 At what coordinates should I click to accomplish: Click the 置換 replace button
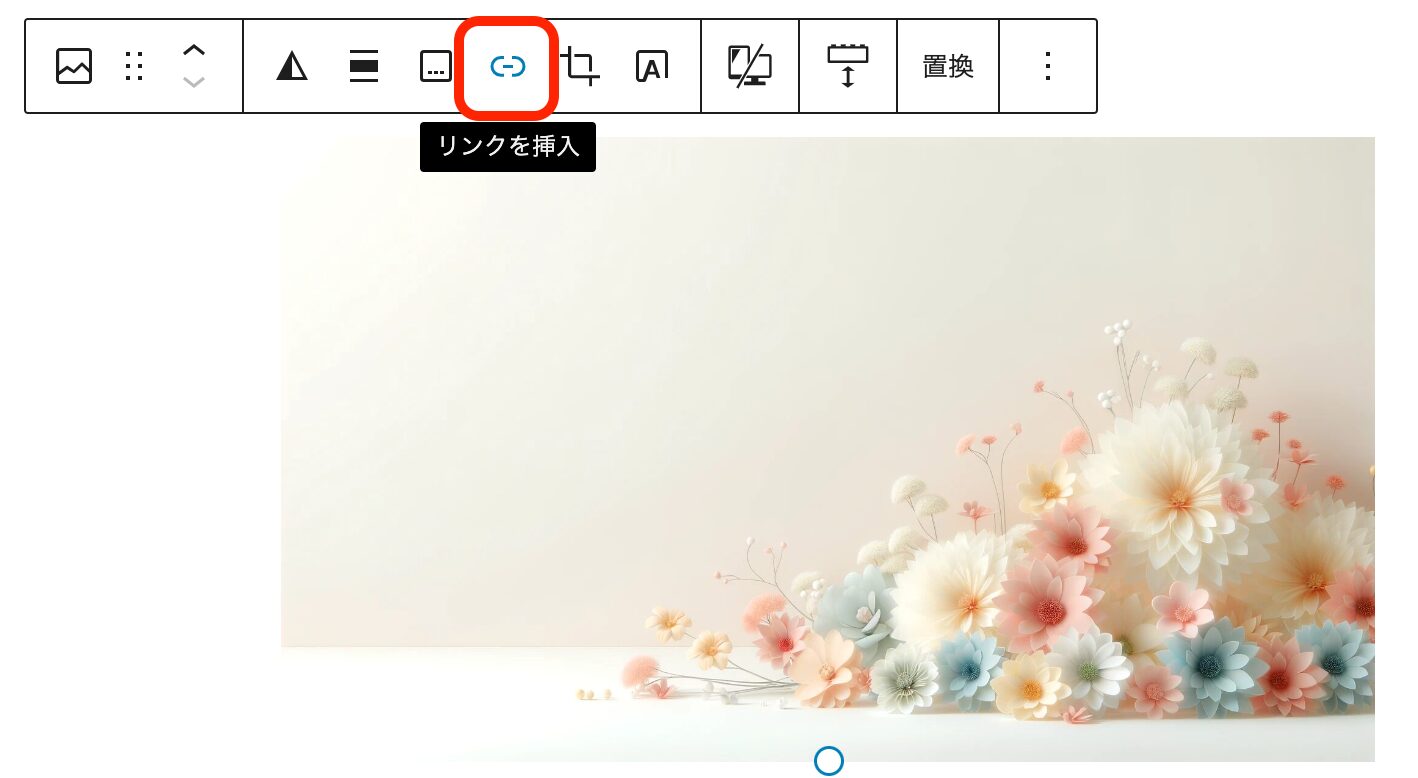click(x=948, y=66)
